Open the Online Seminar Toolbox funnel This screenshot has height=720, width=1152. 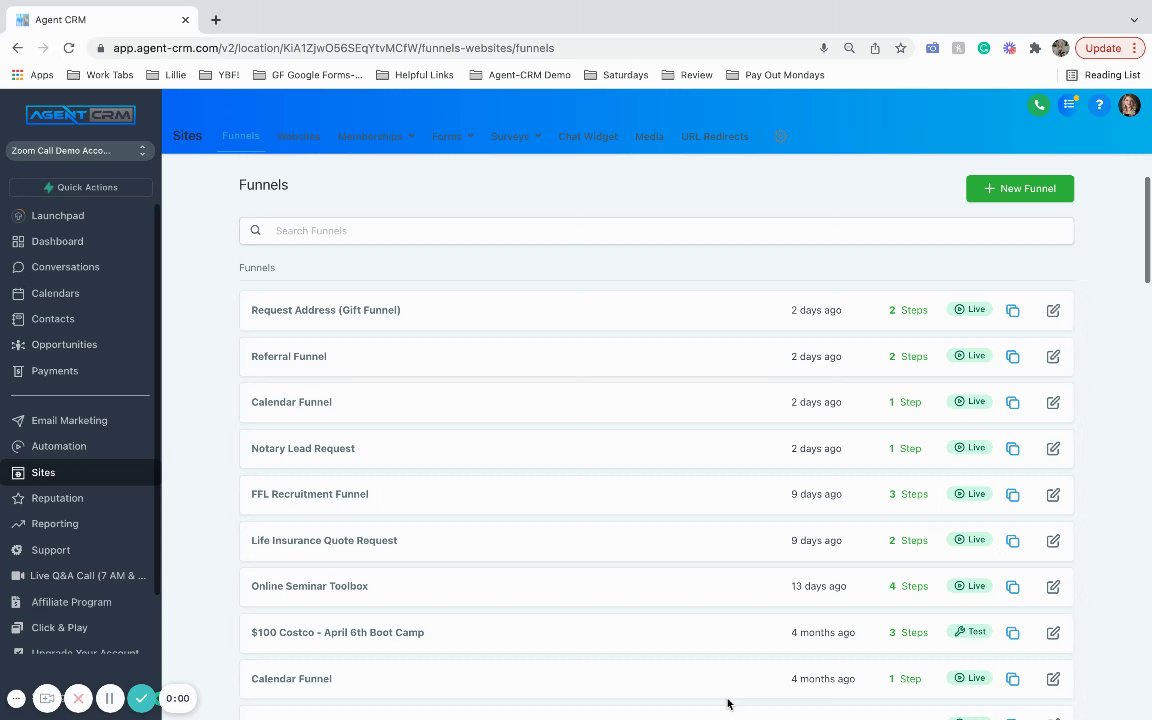click(309, 586)
